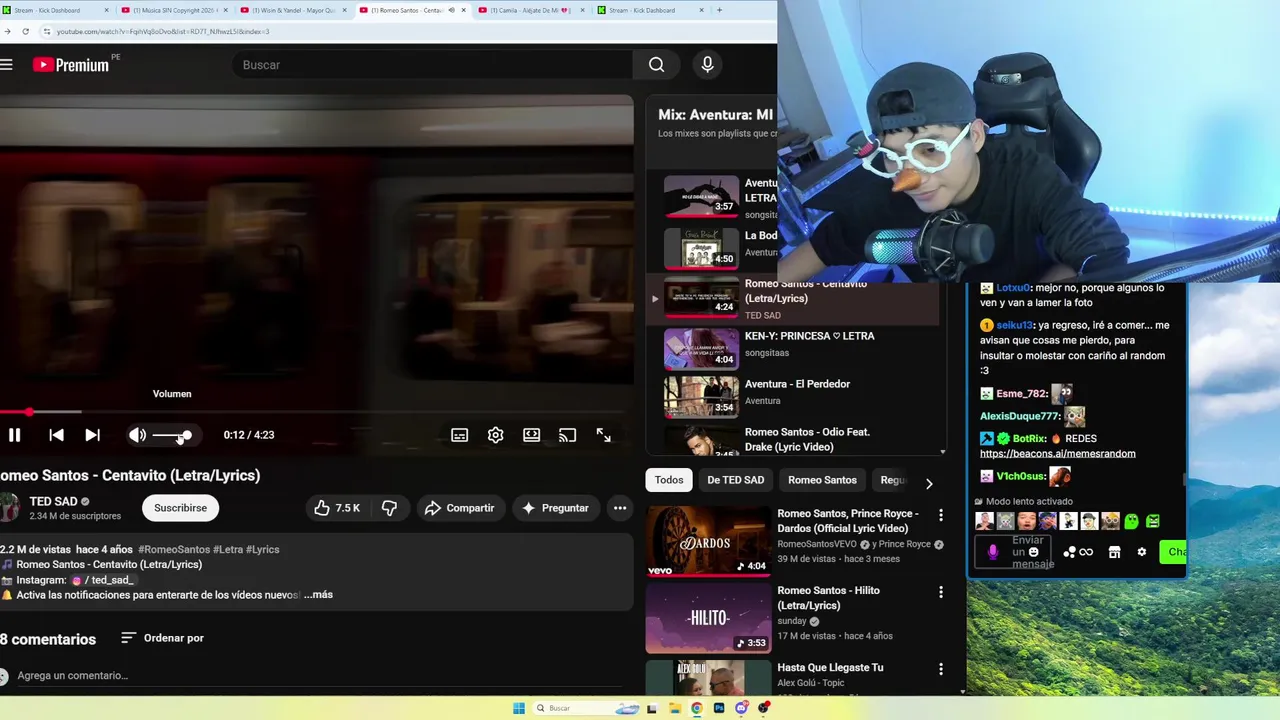Select the De TED SAD chip
1280x720 pixels.
pos(736,480)
